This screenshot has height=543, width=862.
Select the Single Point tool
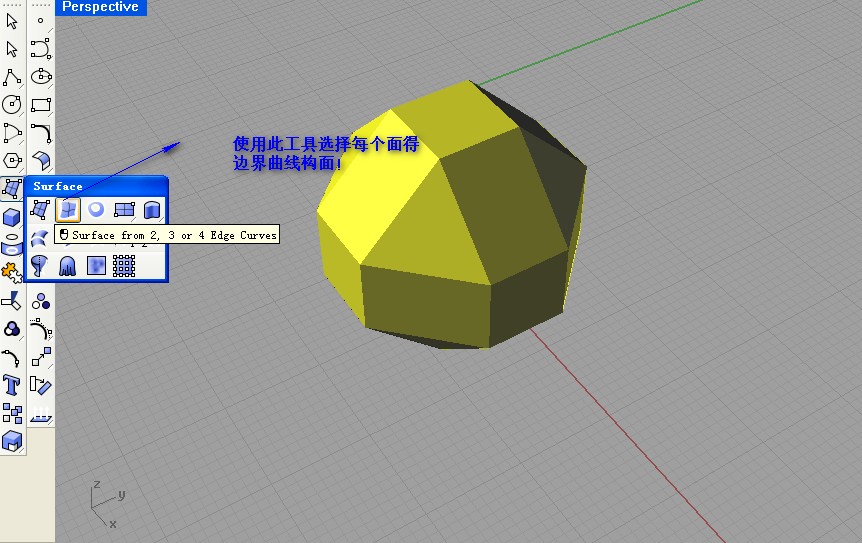pos(41,21)
